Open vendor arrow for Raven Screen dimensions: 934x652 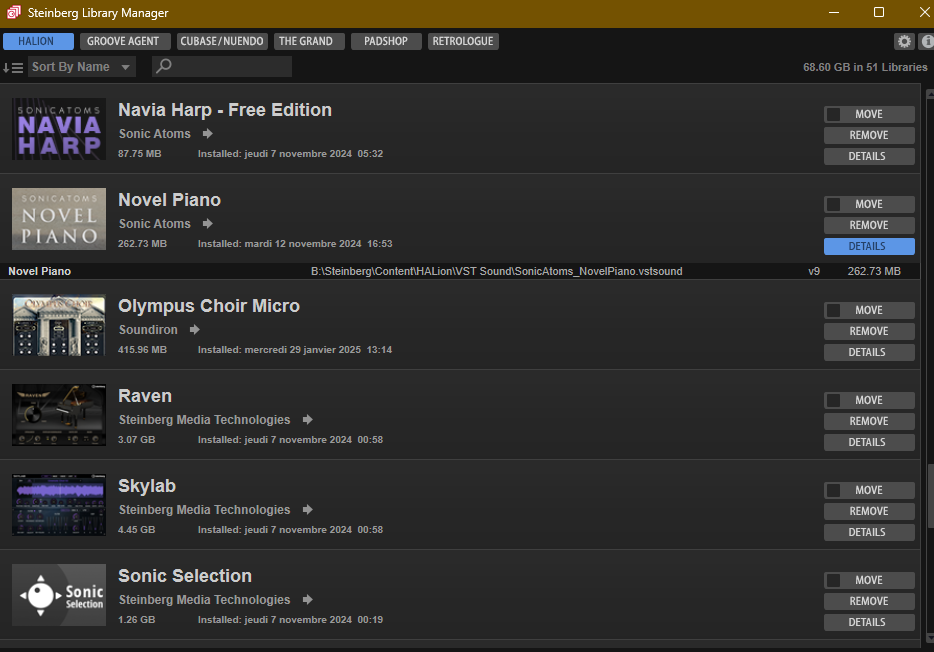pyautogui.click(x=307, y=419)
